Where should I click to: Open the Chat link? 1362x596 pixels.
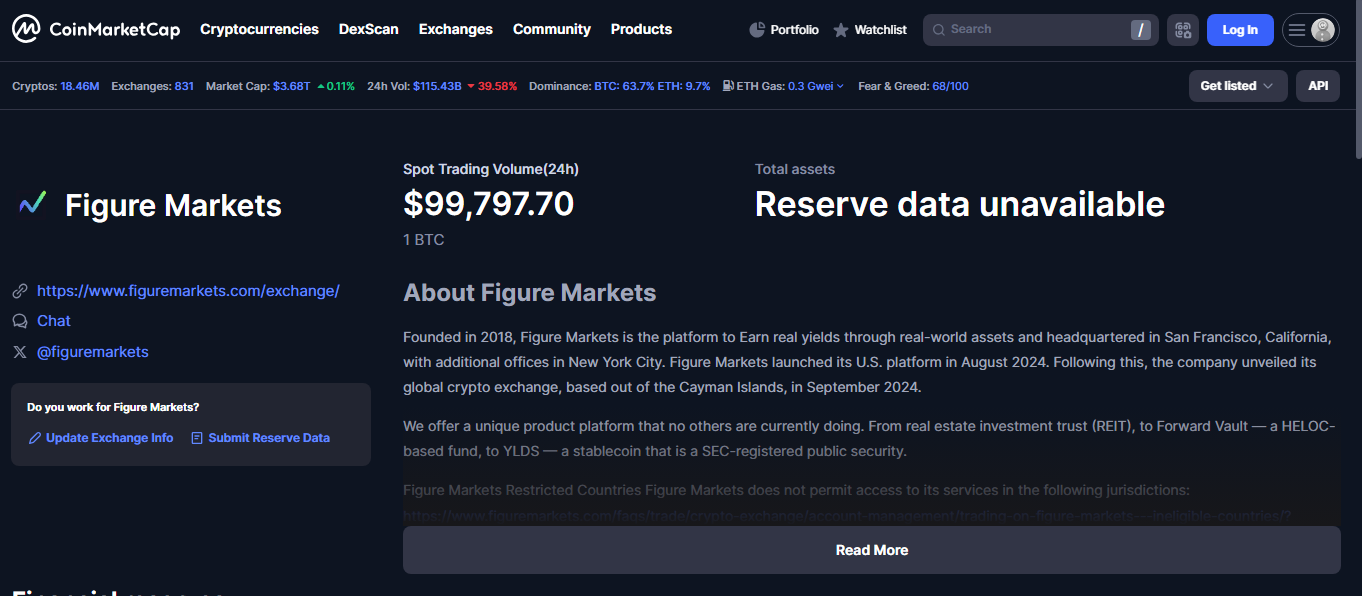point(54,321)
